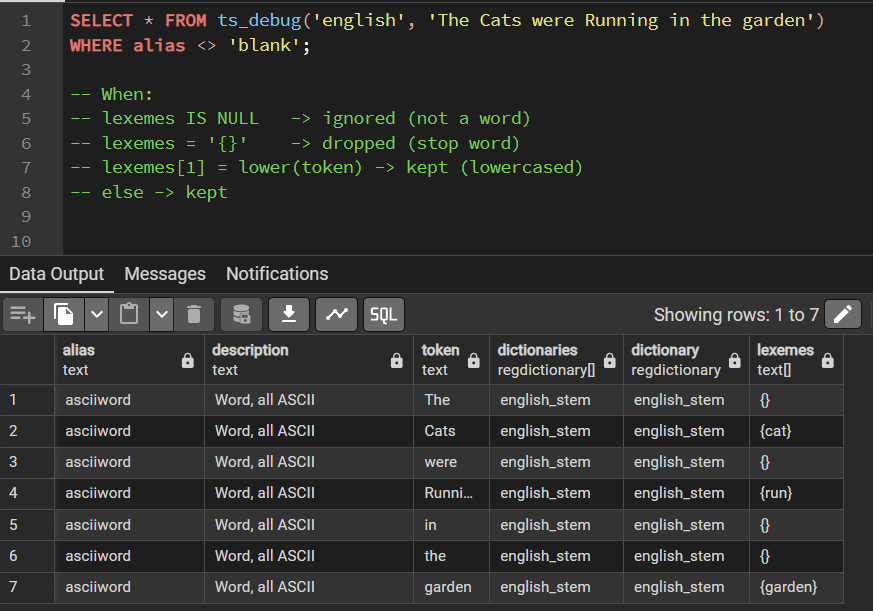The width and height of the screenshot is (873, 611).
Task: Click the lock icon in alias column
Action: (188, 361)
